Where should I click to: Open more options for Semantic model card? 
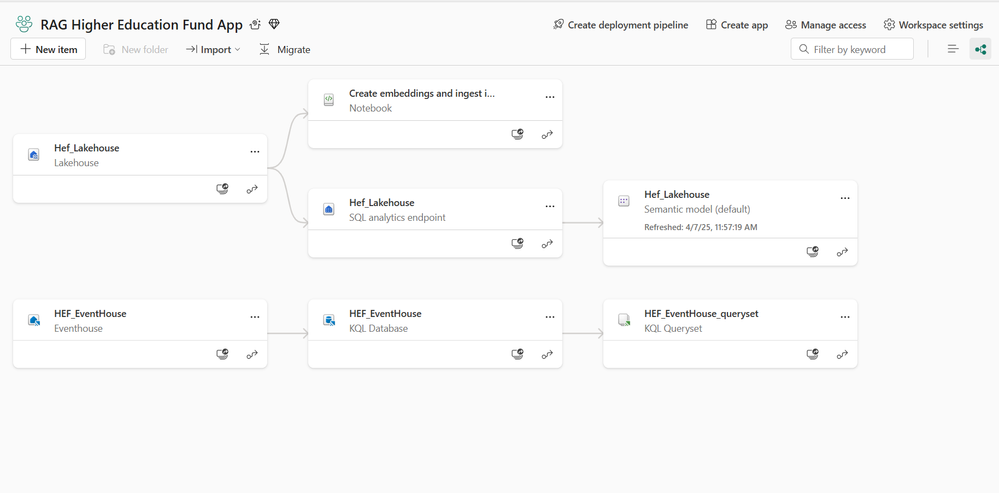tap(845, 198)
